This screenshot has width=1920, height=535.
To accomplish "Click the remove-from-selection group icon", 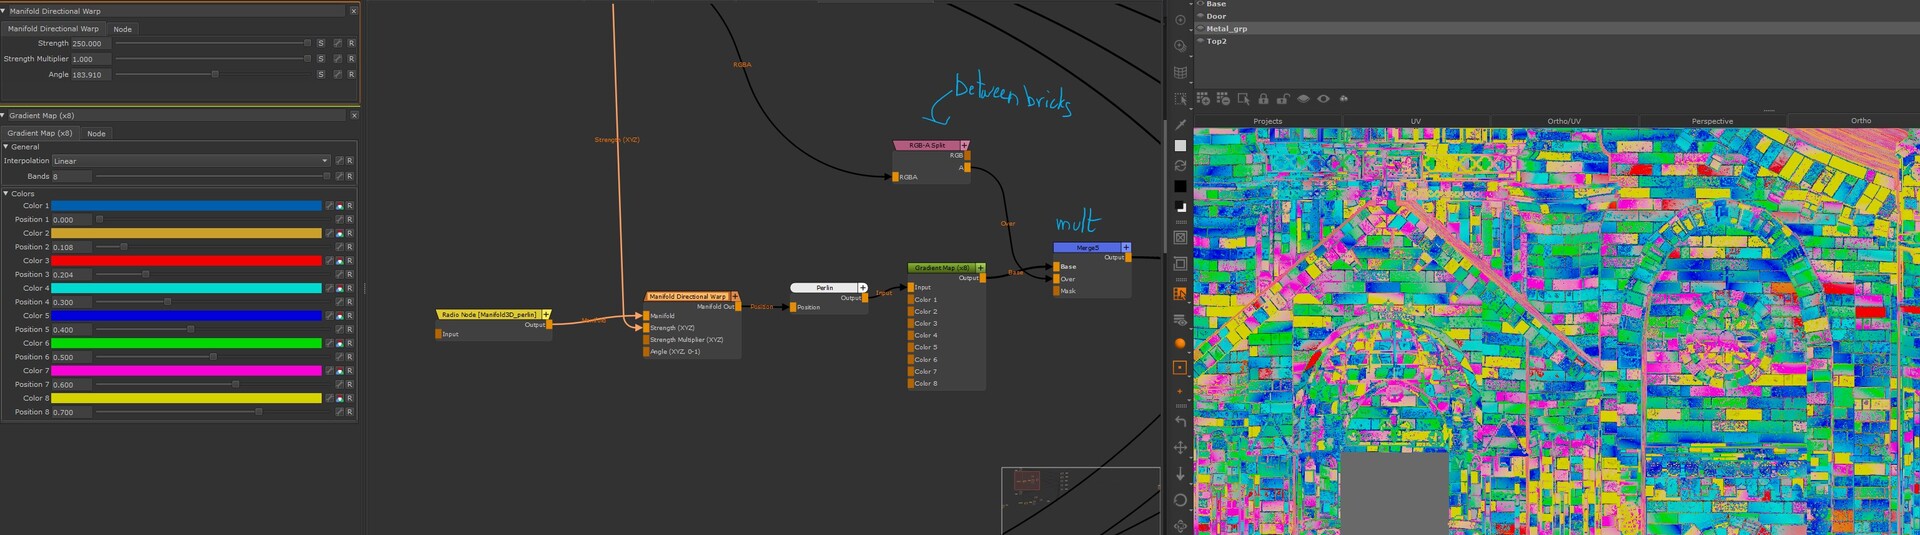I will [x=1223, y=99].
